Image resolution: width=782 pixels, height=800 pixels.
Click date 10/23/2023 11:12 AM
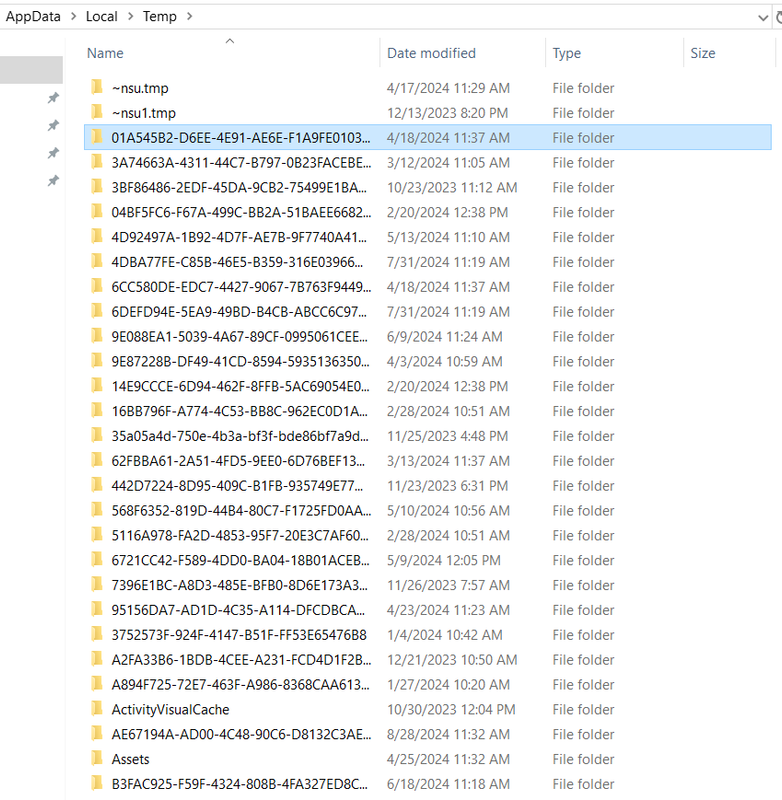point(452,187)
